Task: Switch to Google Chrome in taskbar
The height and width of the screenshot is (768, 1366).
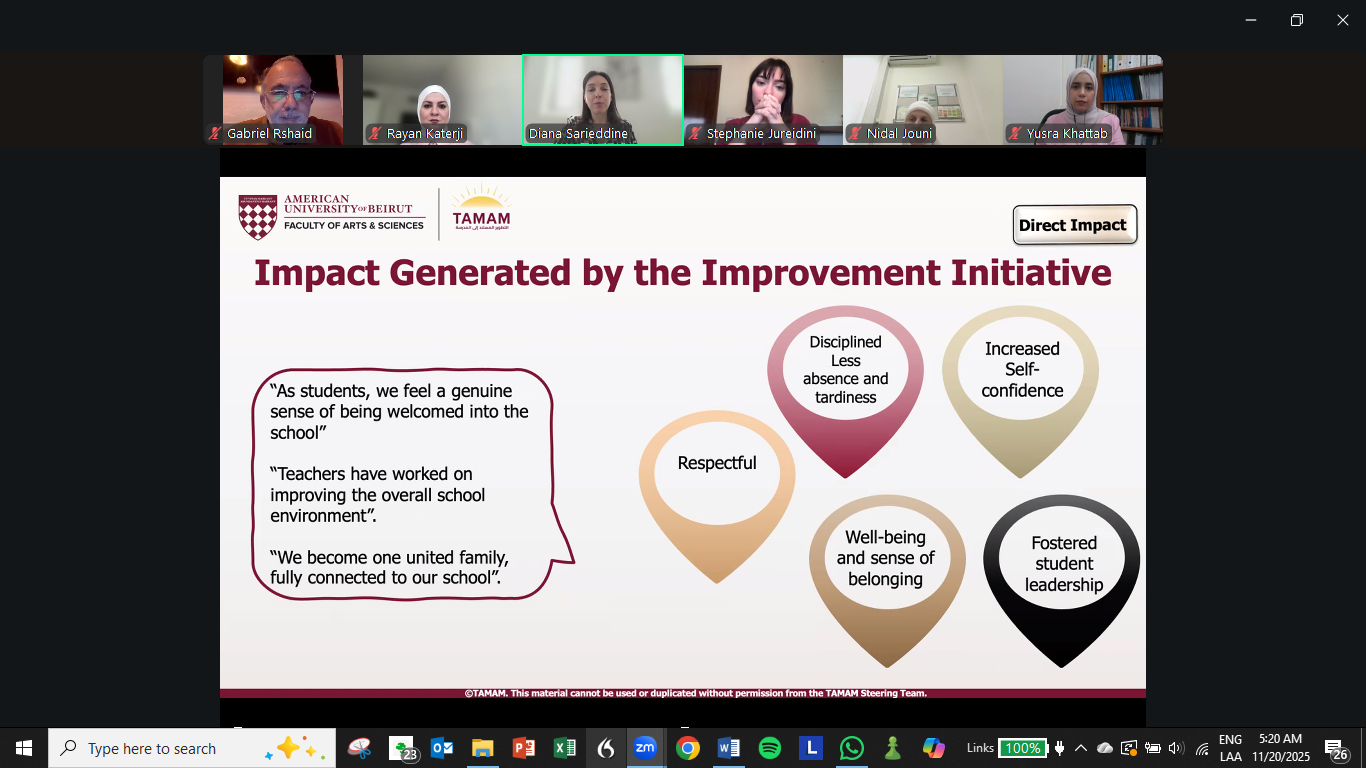Action: (x=687, y=748)
